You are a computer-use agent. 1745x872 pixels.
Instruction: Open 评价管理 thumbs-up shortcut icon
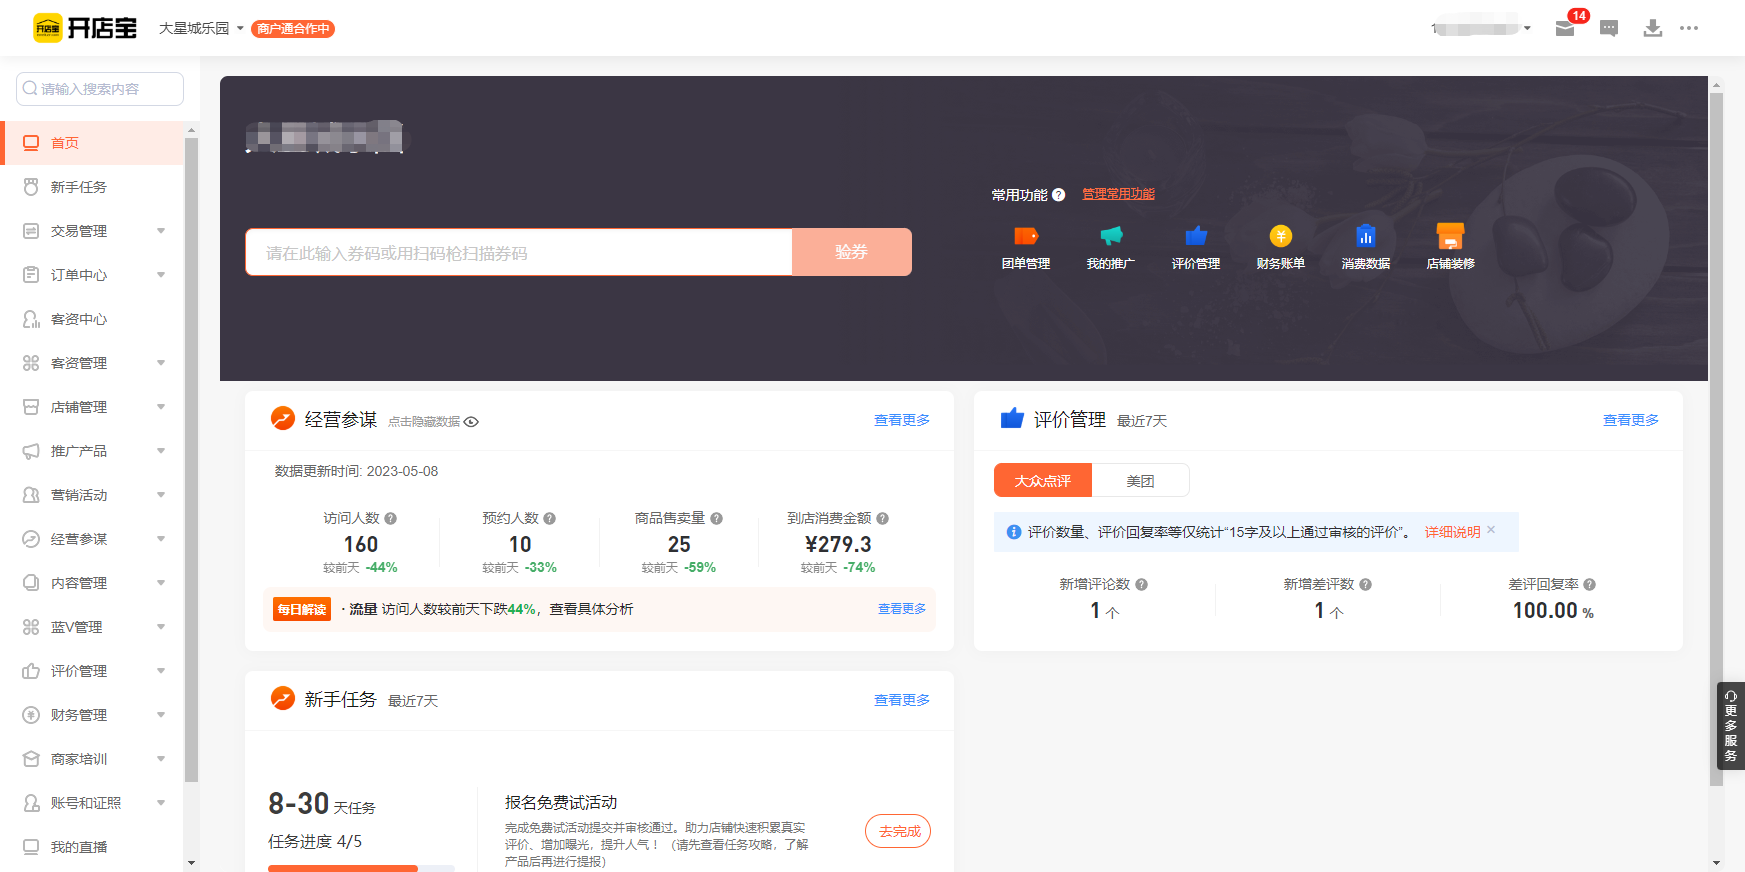pyautogui.click(x=1196, y=237)
